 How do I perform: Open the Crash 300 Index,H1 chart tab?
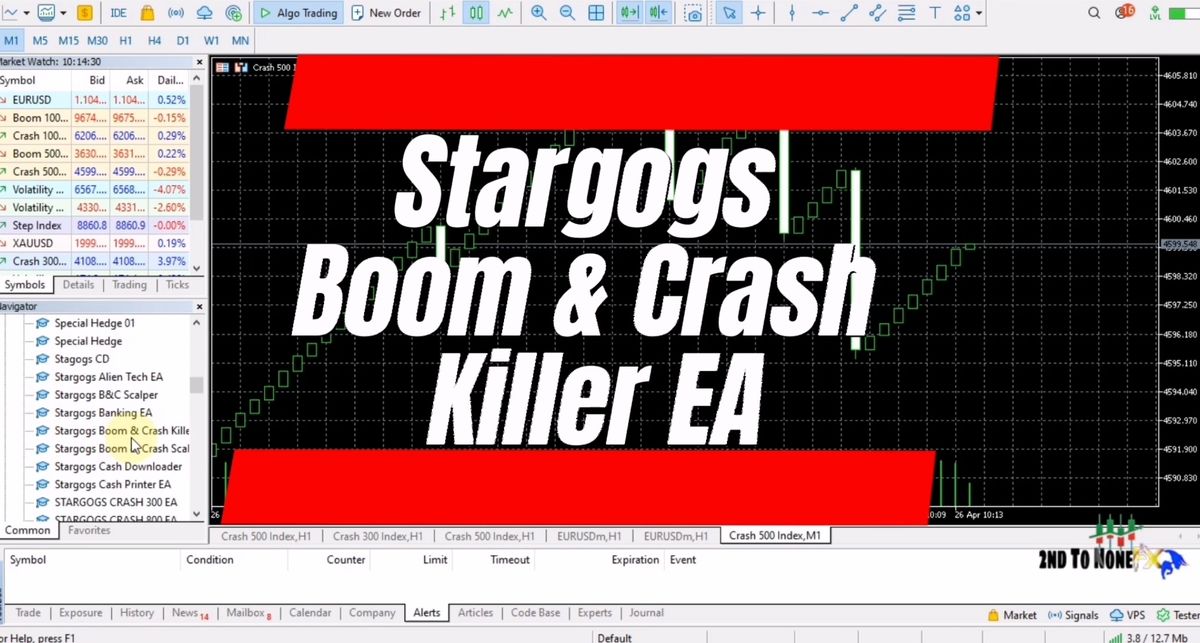coord(377,536)
